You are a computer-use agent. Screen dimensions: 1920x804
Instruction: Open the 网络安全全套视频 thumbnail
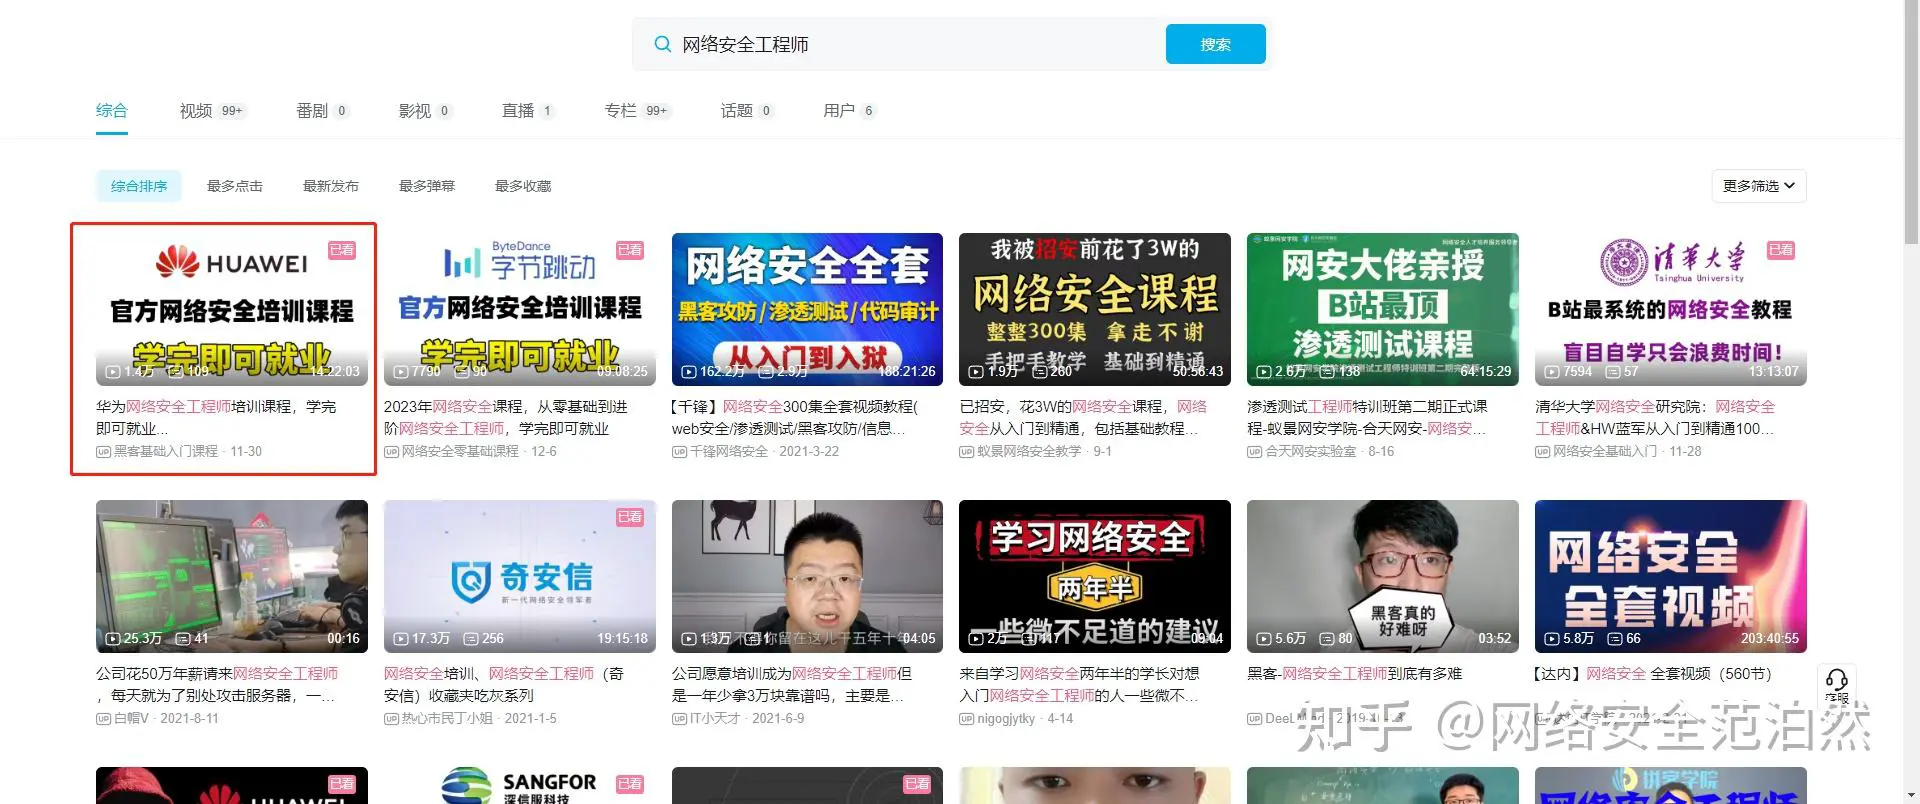pos(1671,576)
